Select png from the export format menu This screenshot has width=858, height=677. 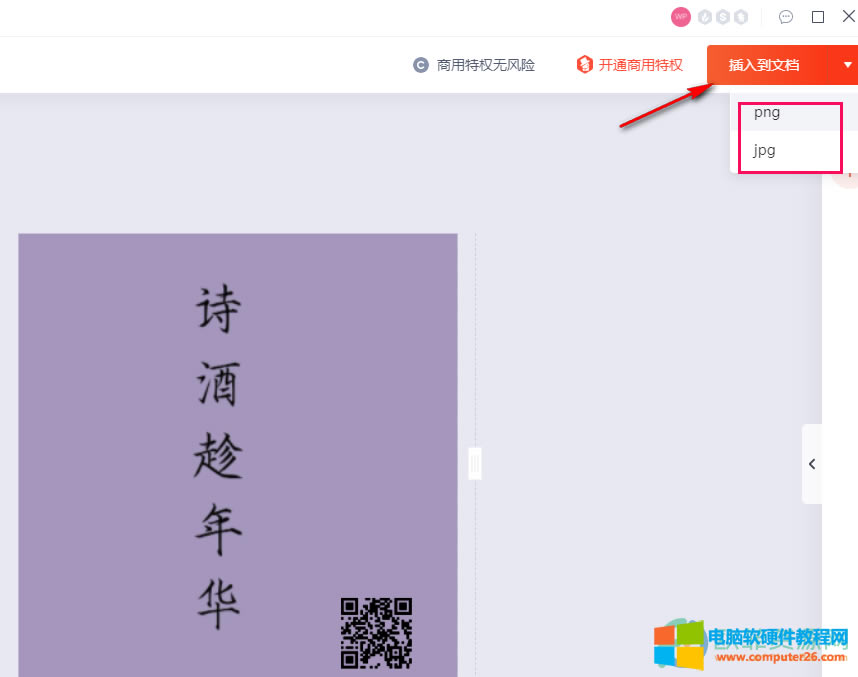pos(767,113)
